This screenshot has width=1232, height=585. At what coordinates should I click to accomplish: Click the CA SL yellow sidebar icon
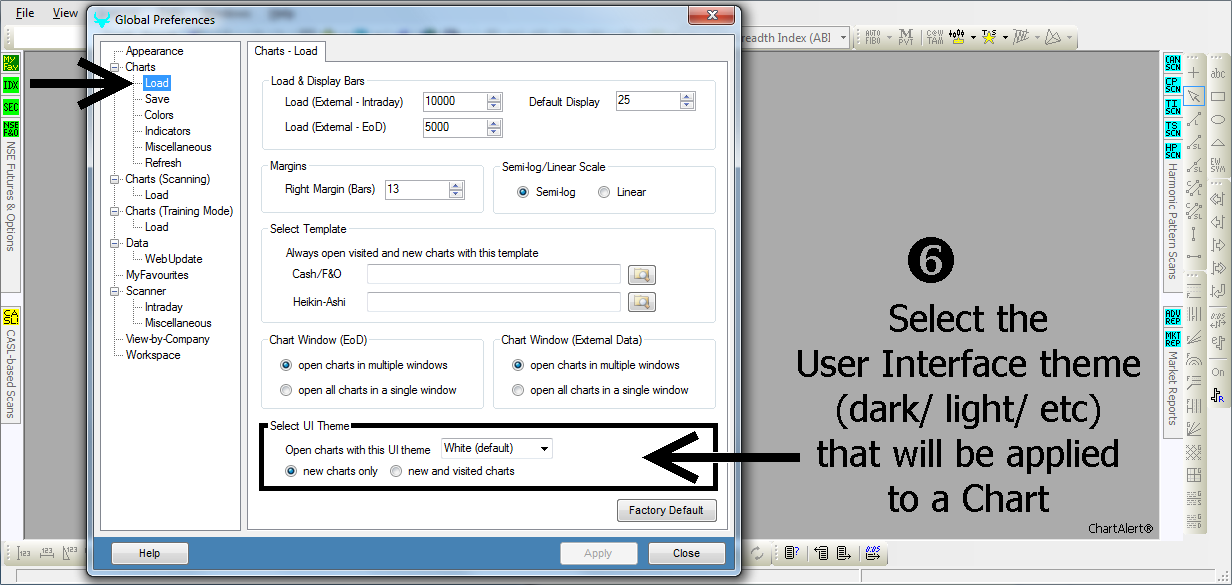coord(11,318)
